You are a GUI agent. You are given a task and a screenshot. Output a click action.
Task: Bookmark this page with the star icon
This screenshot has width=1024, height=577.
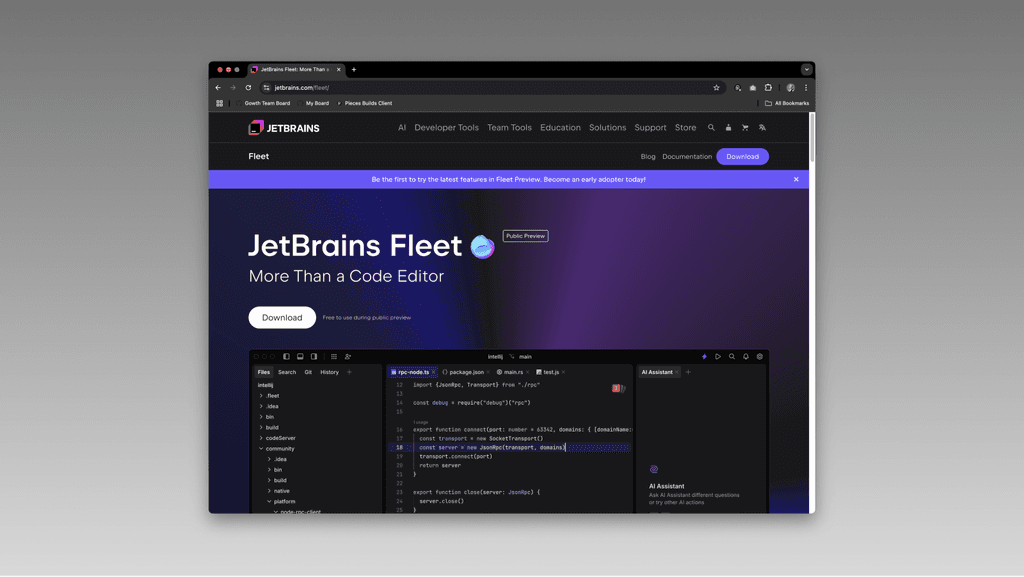click(x=716, y=87)
